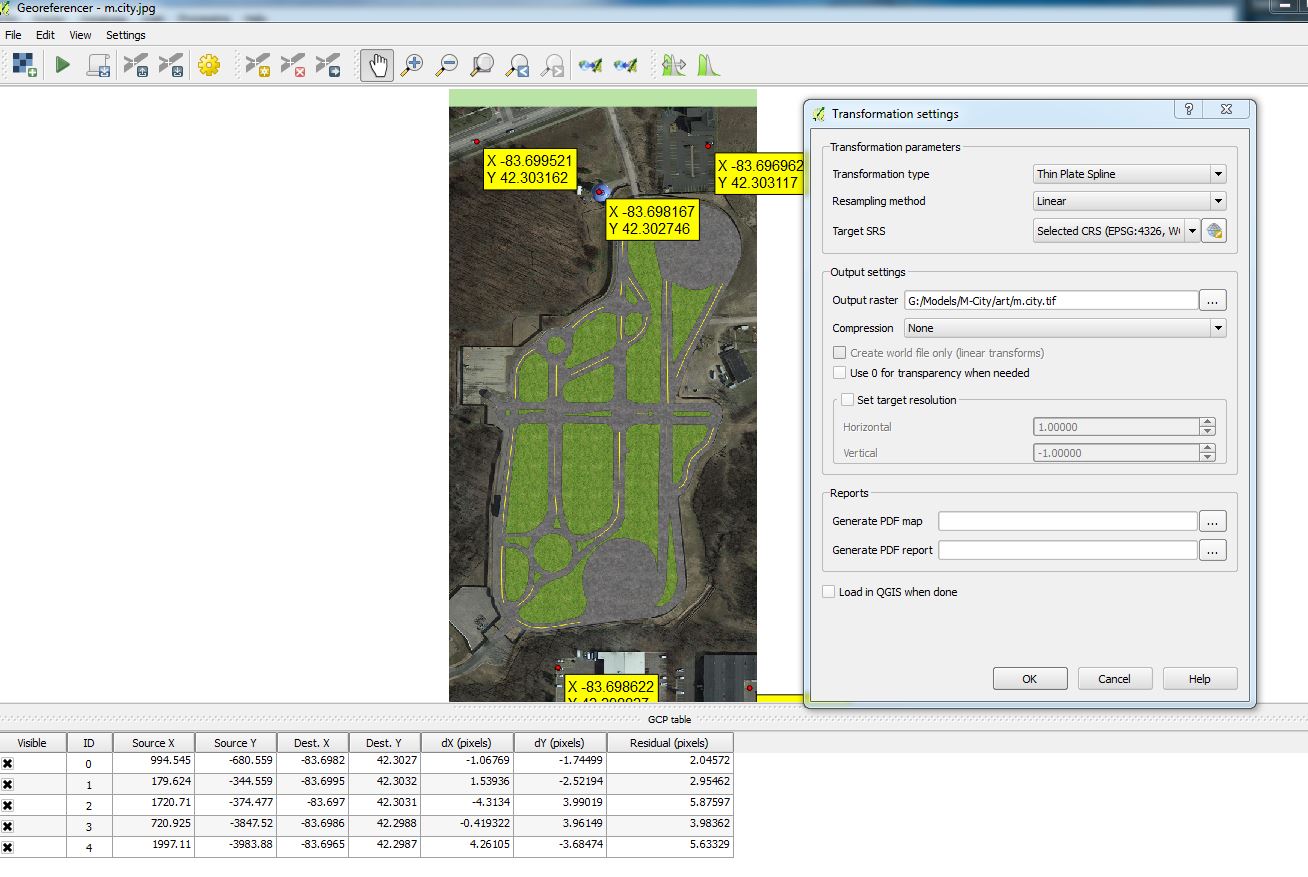Click the Output raster path field

point(1050,300)
